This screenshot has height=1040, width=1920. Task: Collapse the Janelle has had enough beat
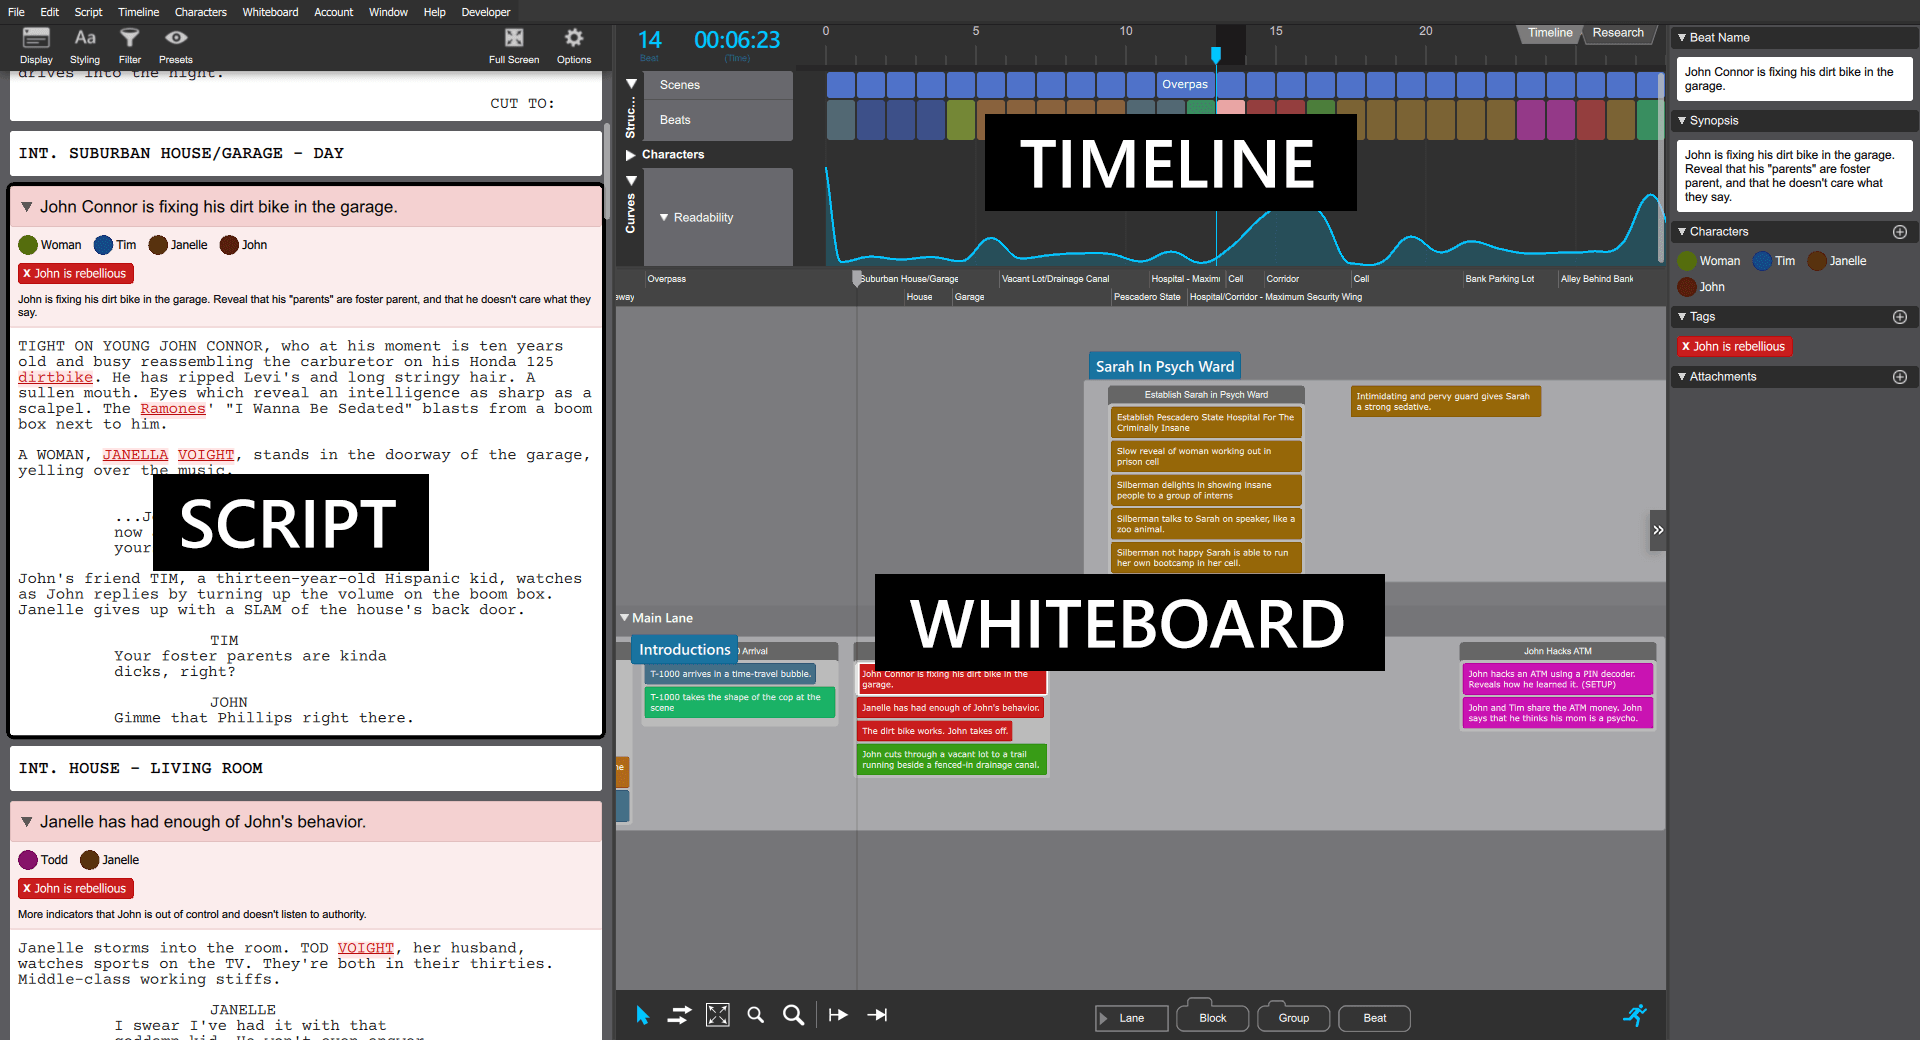(26, 822)
